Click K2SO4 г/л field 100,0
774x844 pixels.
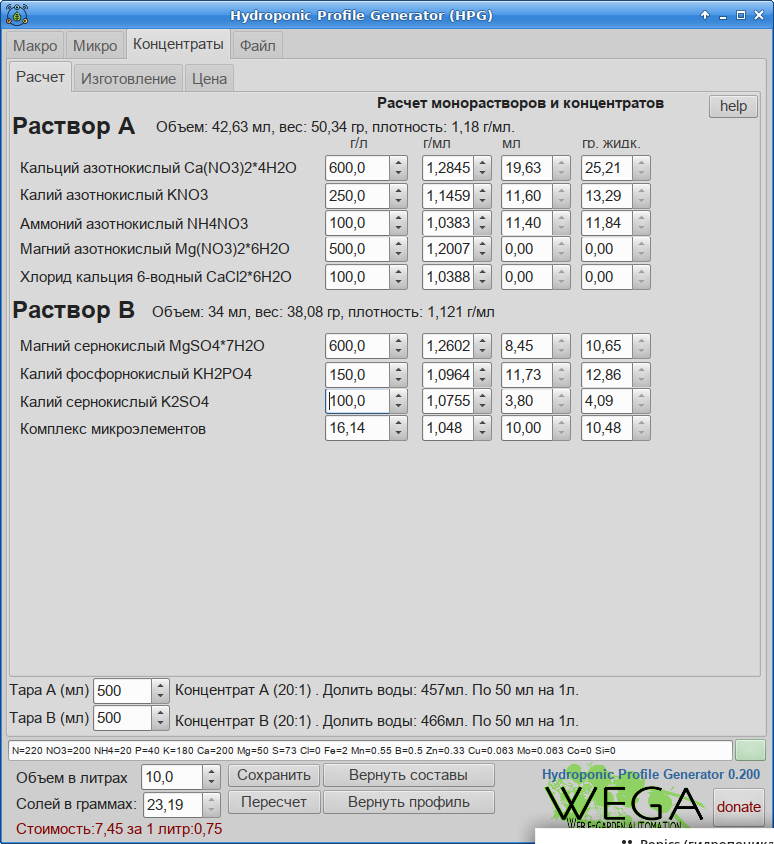357,401
